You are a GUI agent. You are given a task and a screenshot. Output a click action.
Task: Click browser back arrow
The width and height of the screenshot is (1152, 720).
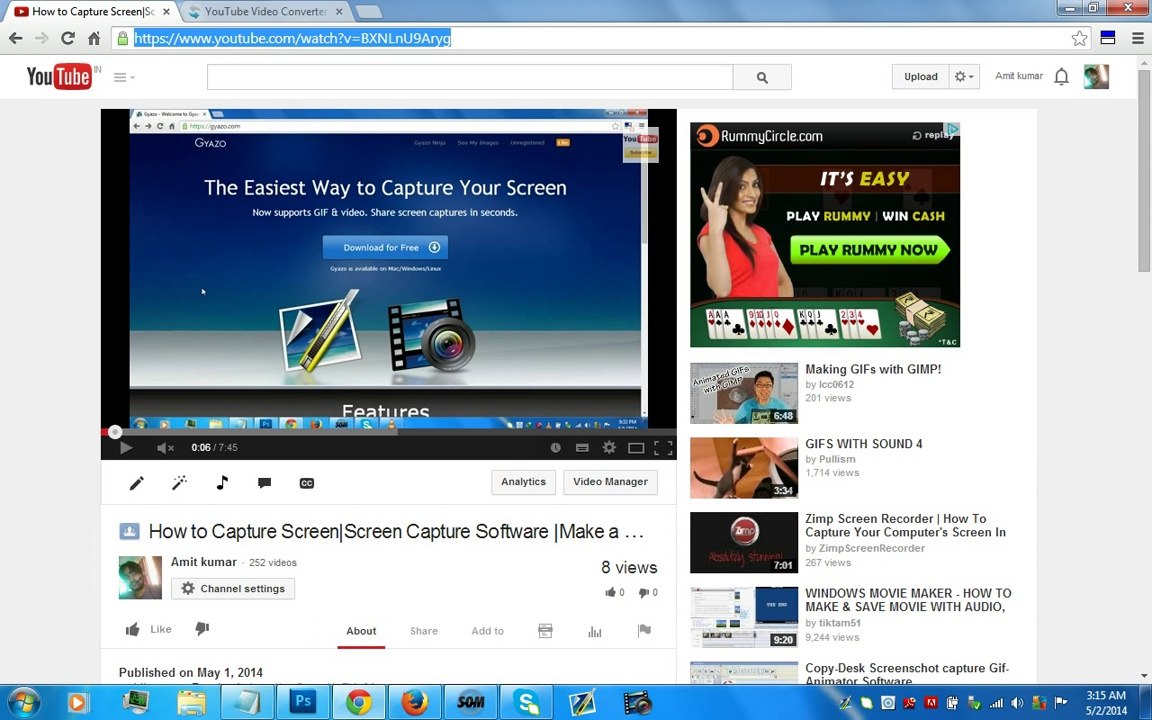(x=15, y=38)
